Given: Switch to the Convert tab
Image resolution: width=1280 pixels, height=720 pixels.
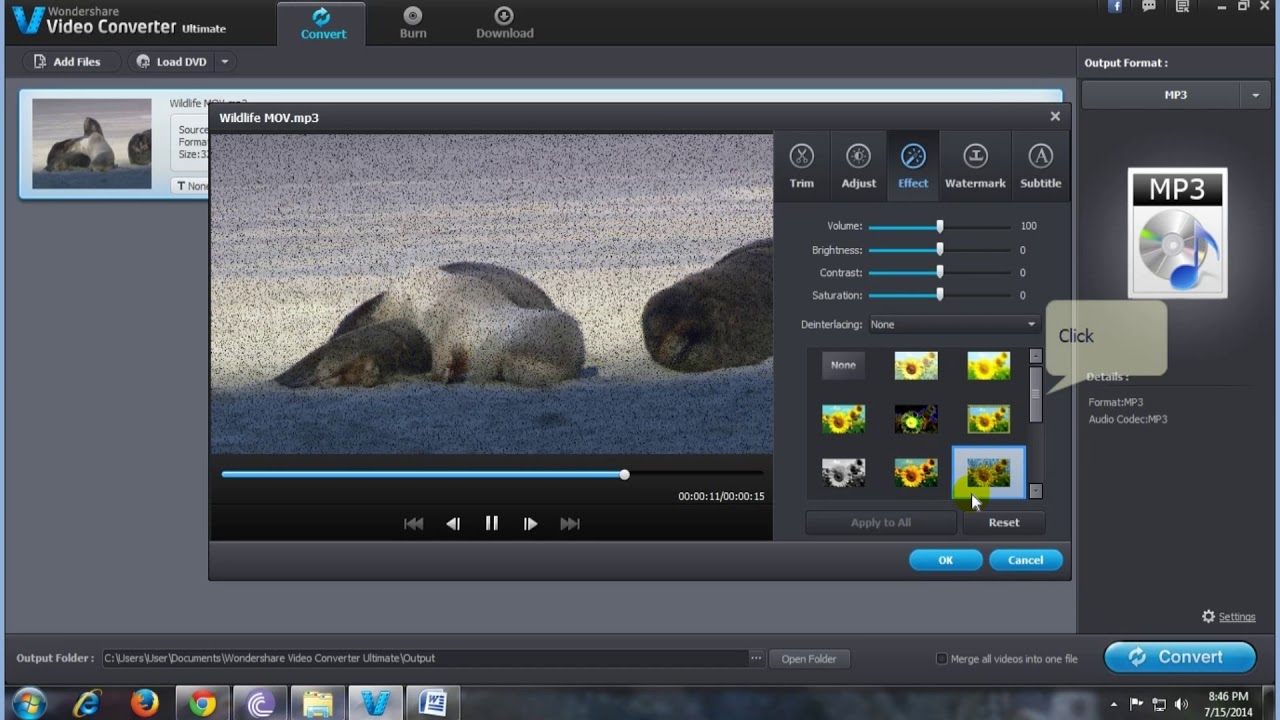Looking at the screenshot, I should click(323, 23).
